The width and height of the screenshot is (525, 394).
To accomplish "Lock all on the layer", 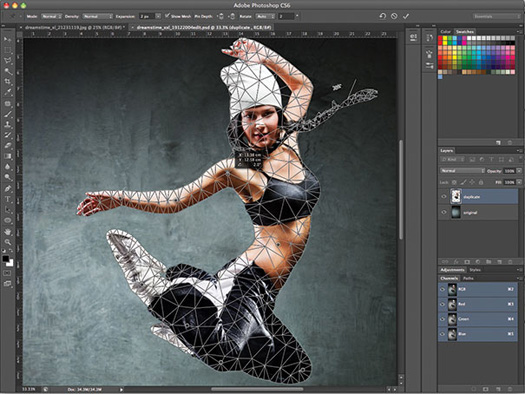I will coord(481,182).
